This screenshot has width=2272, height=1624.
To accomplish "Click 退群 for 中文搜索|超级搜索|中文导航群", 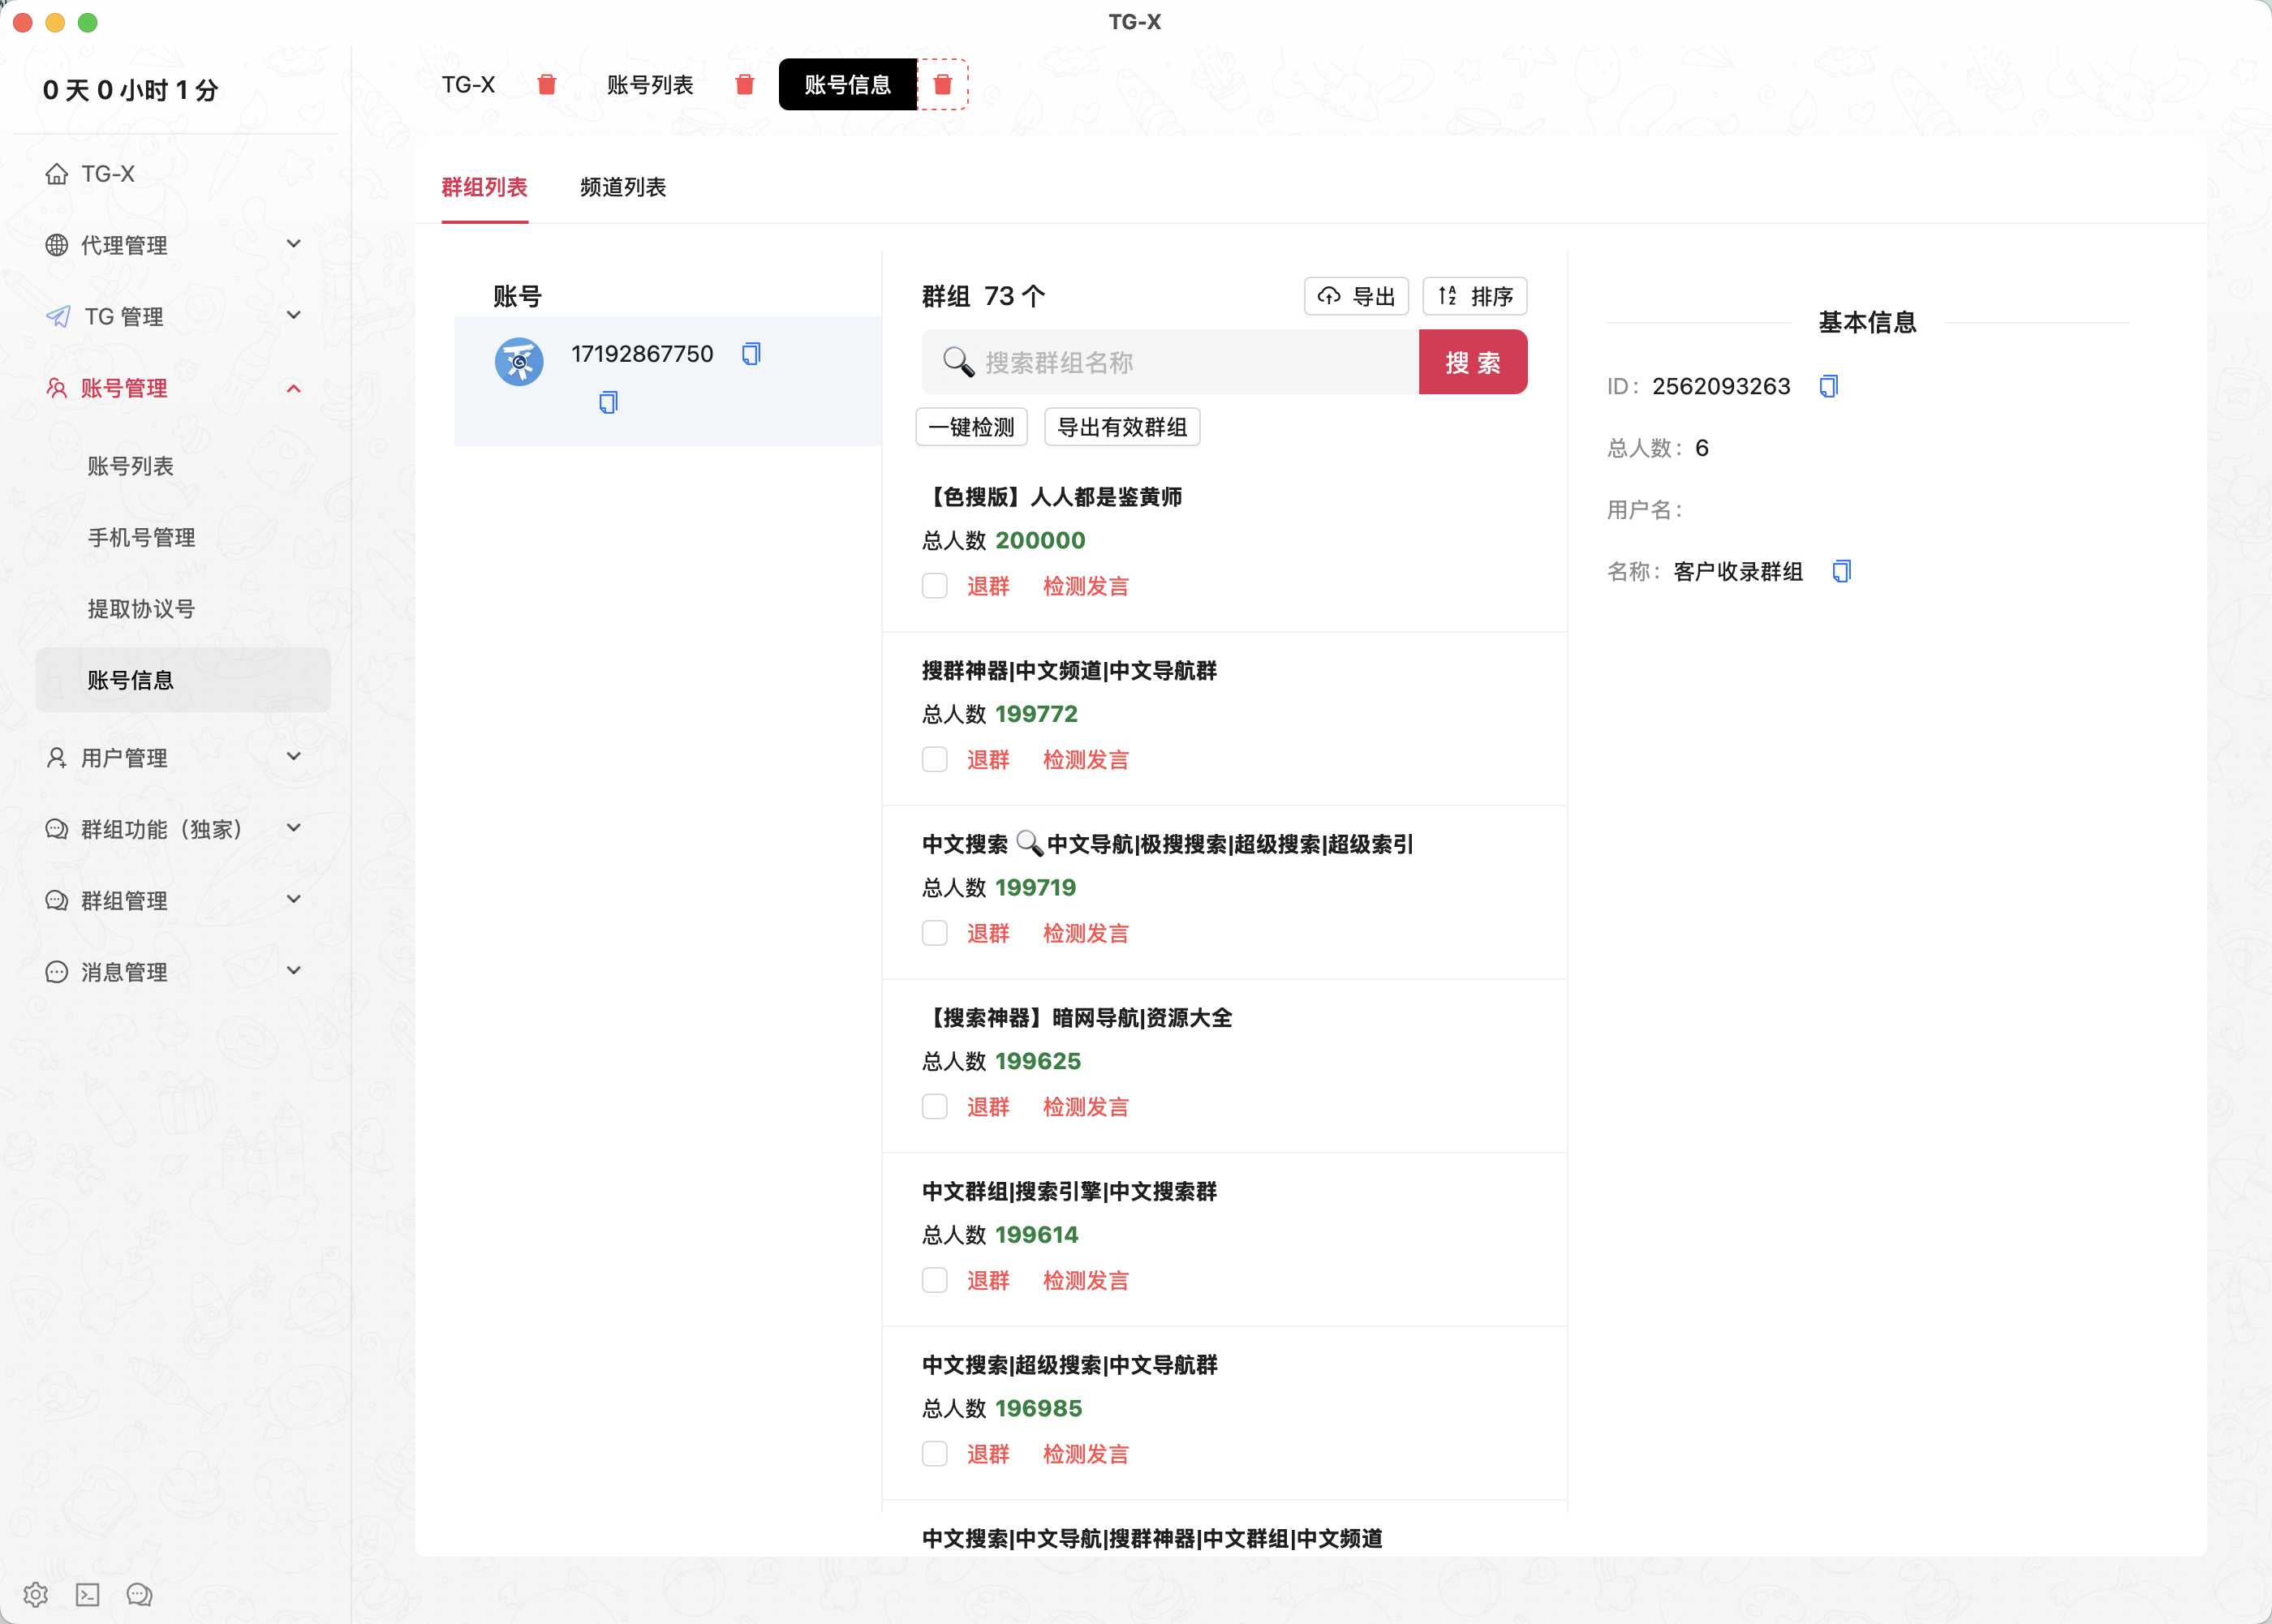I will (x=988, y=1454).
